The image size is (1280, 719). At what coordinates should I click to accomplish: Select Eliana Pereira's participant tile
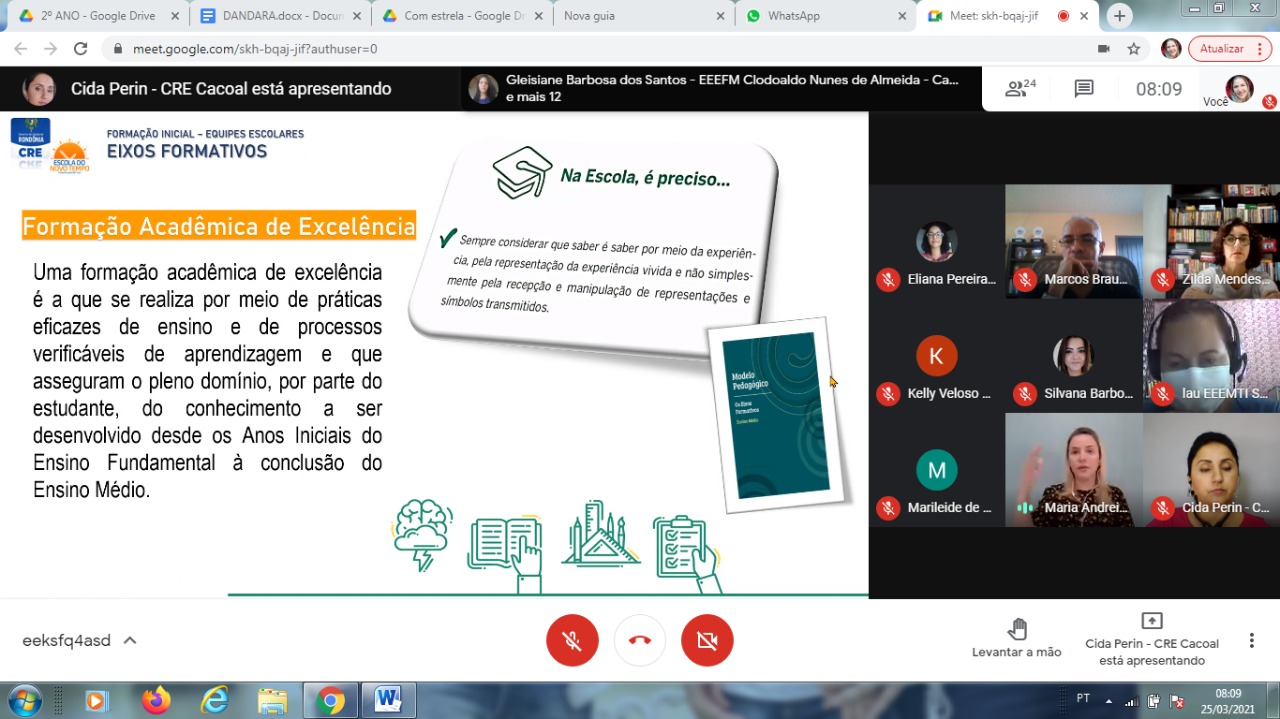click(937, 241)
